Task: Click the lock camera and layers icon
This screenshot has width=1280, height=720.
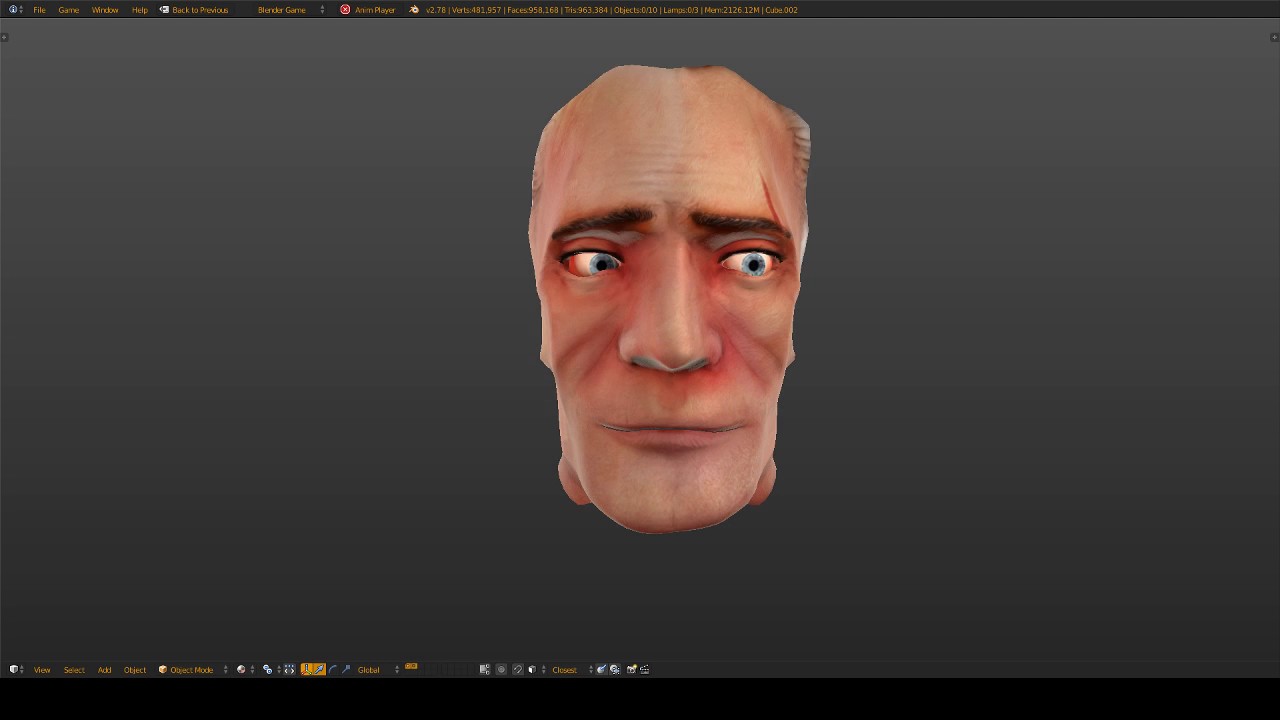Action: coord(485,670)
